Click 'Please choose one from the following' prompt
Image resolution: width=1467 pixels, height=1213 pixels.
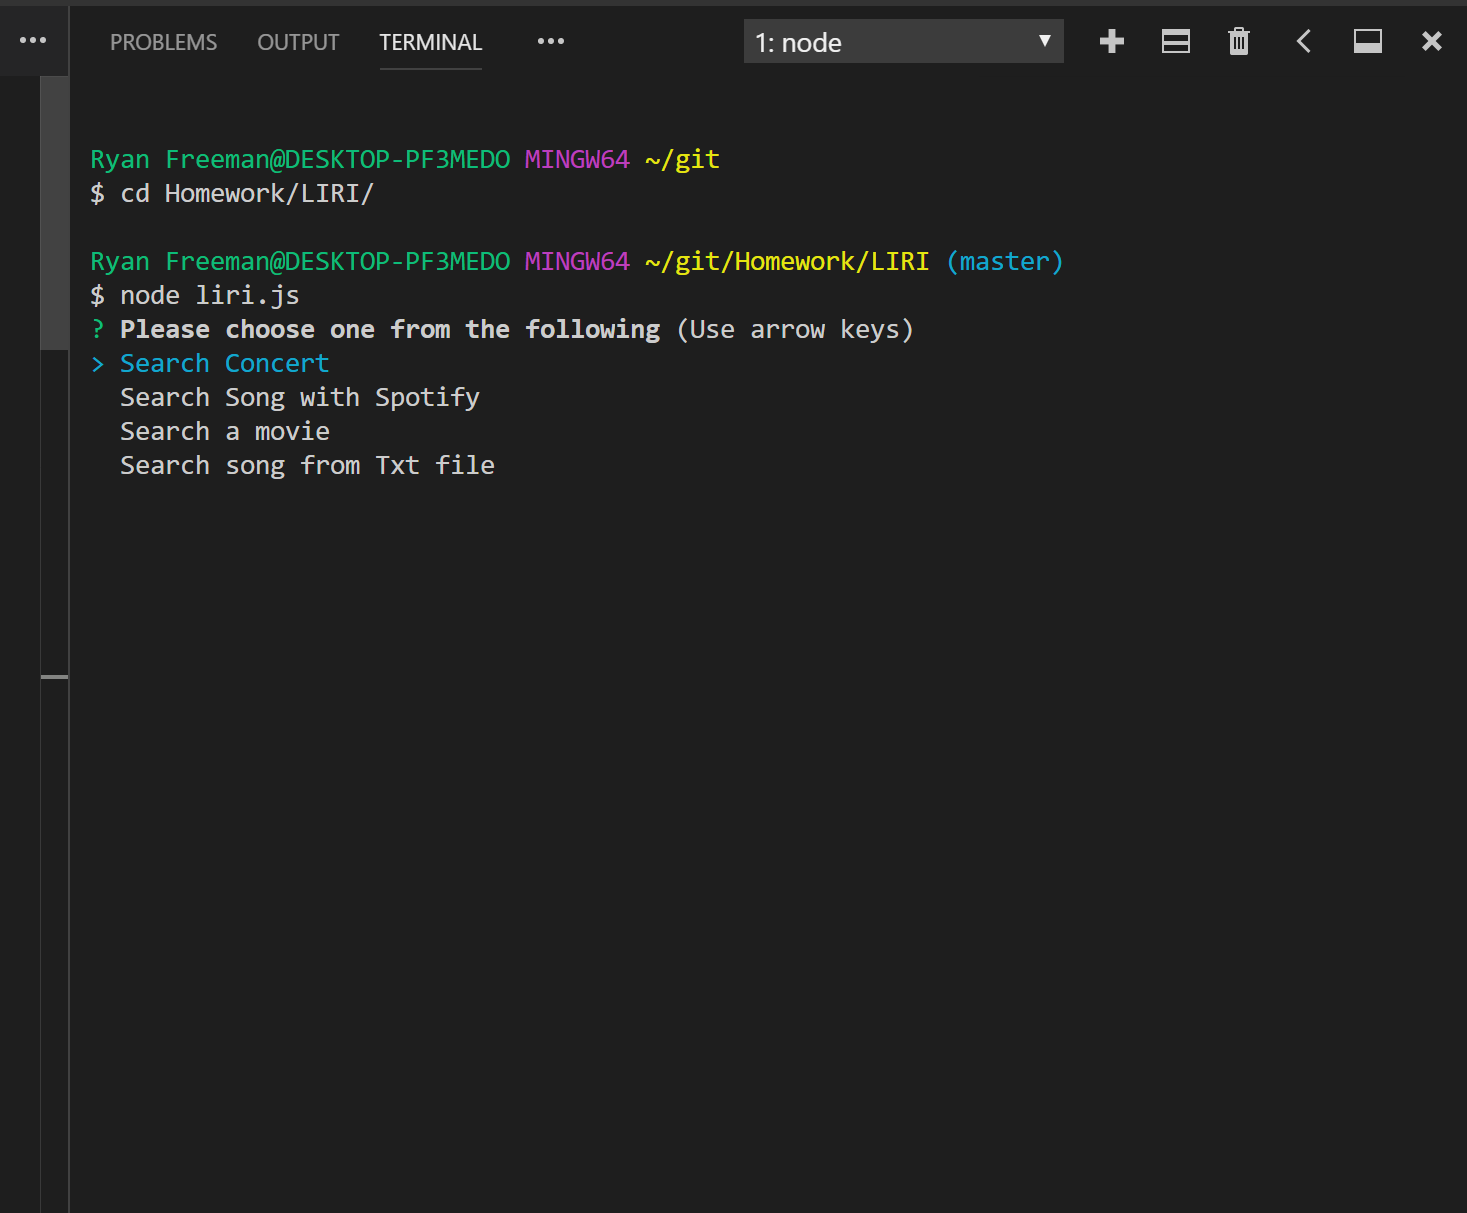point(390,329)
